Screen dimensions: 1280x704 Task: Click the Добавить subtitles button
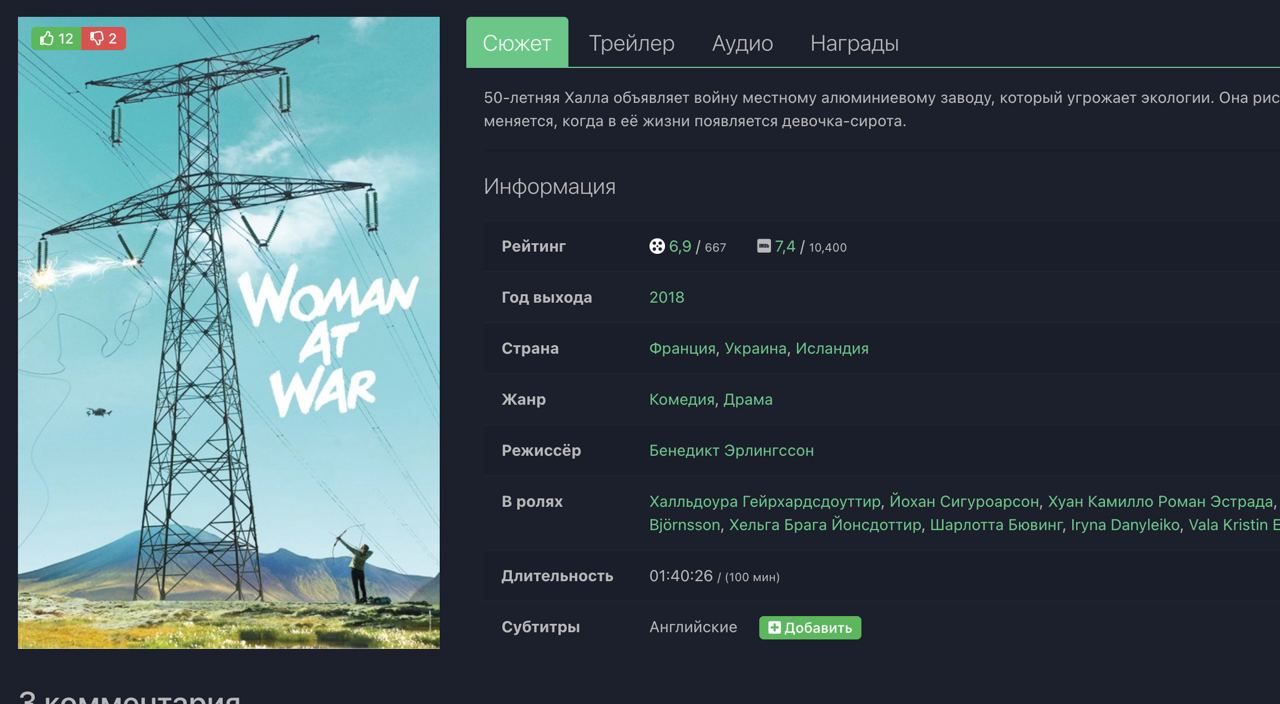[810, 628]
